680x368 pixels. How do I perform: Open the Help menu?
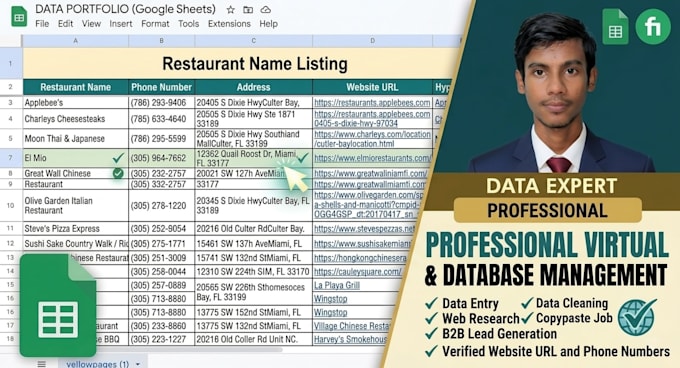point(268,24)
